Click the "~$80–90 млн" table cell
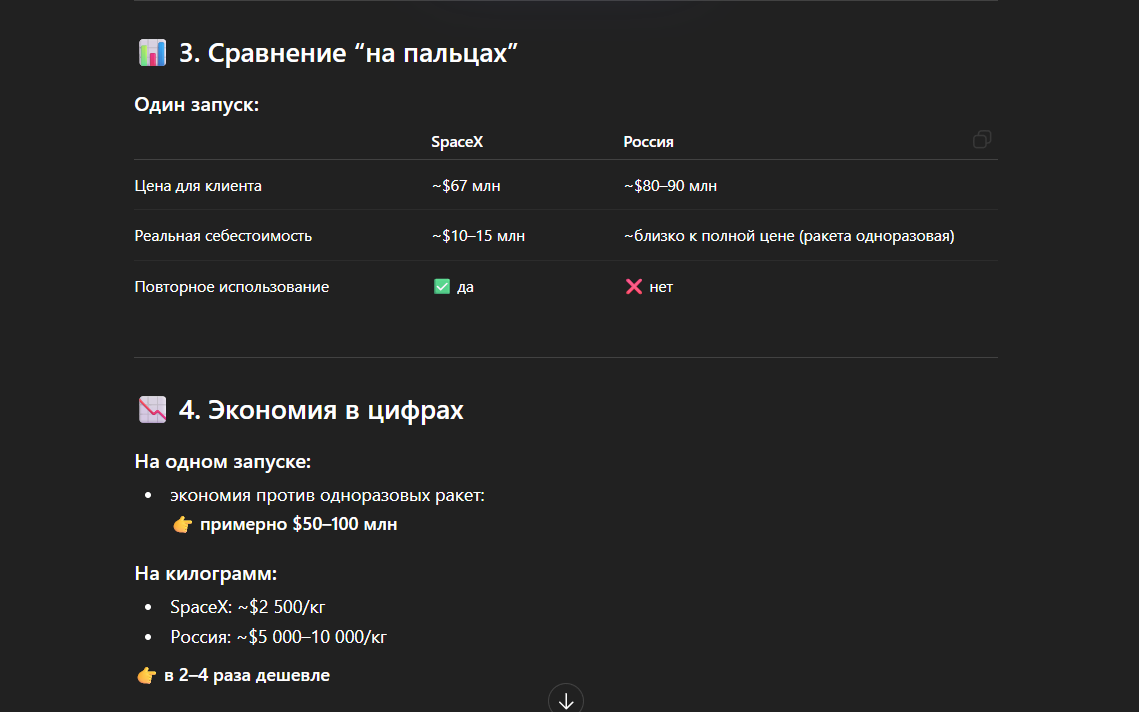The height and width of the screenshot is (712, 1139). point(670,186)
